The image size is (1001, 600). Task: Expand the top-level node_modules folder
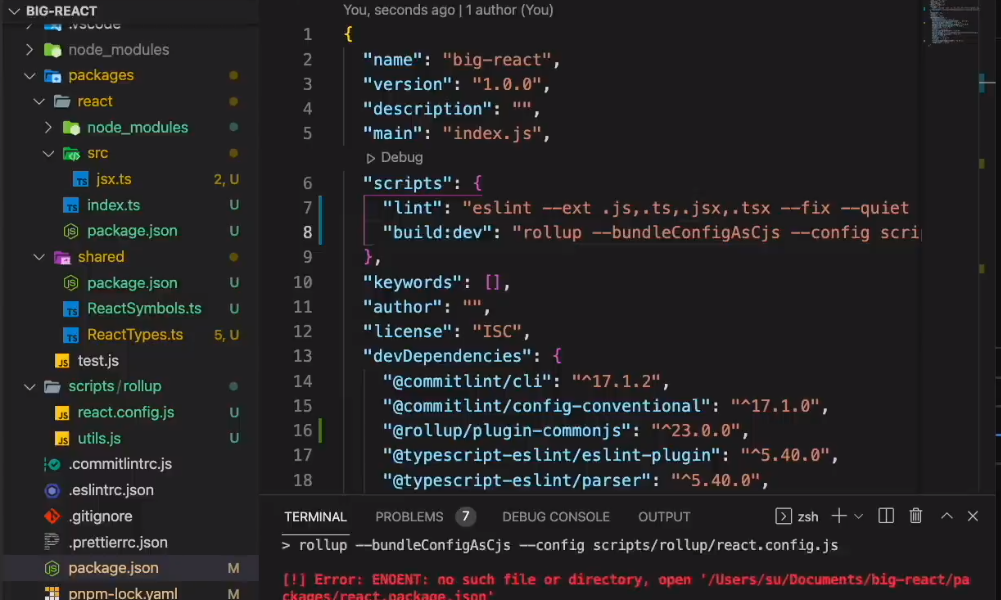pyautogui.click(x=29, y=49)
